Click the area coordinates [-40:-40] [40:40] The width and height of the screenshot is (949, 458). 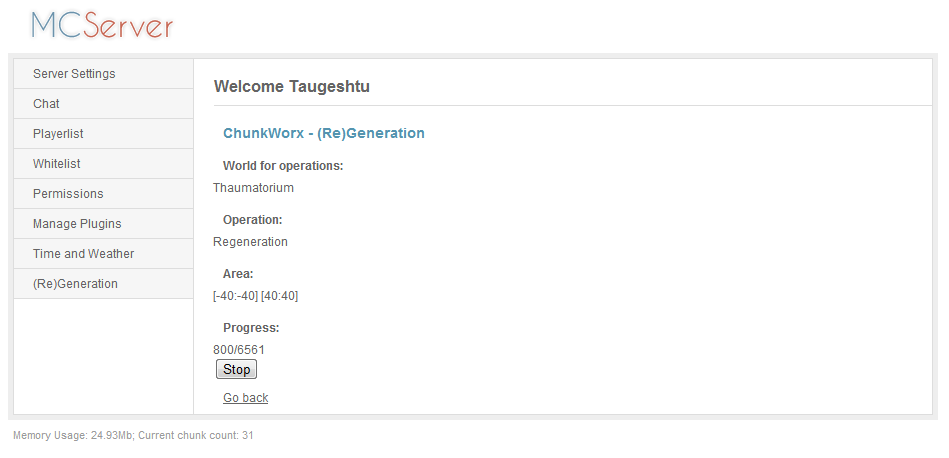click(255, 296)
